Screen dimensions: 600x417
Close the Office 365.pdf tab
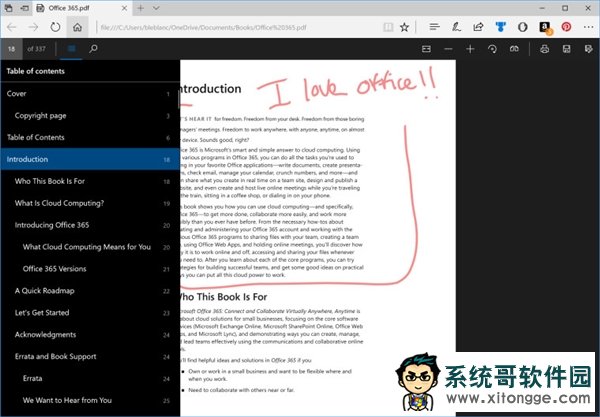pos(124,8)
